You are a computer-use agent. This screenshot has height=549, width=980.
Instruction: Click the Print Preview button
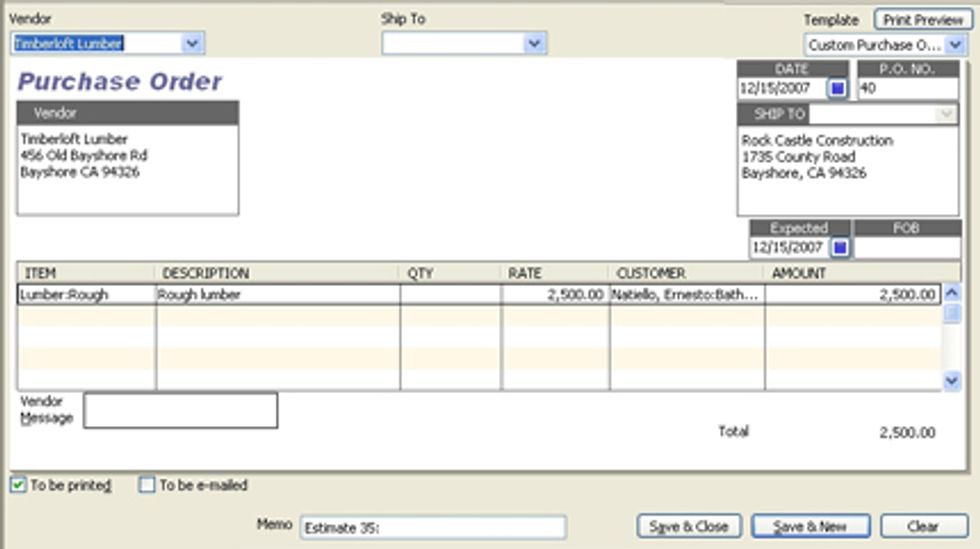tap(922, 20)
